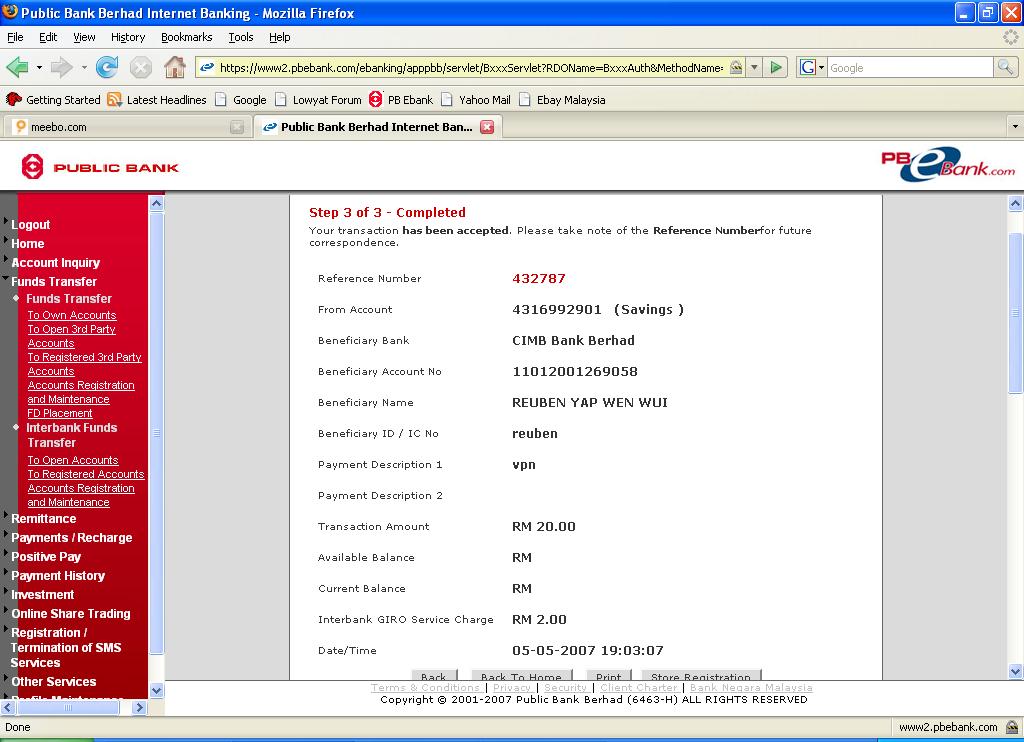Click Terms & Conditions footer link
1024x742 pixels.
(x=425, y=687)
